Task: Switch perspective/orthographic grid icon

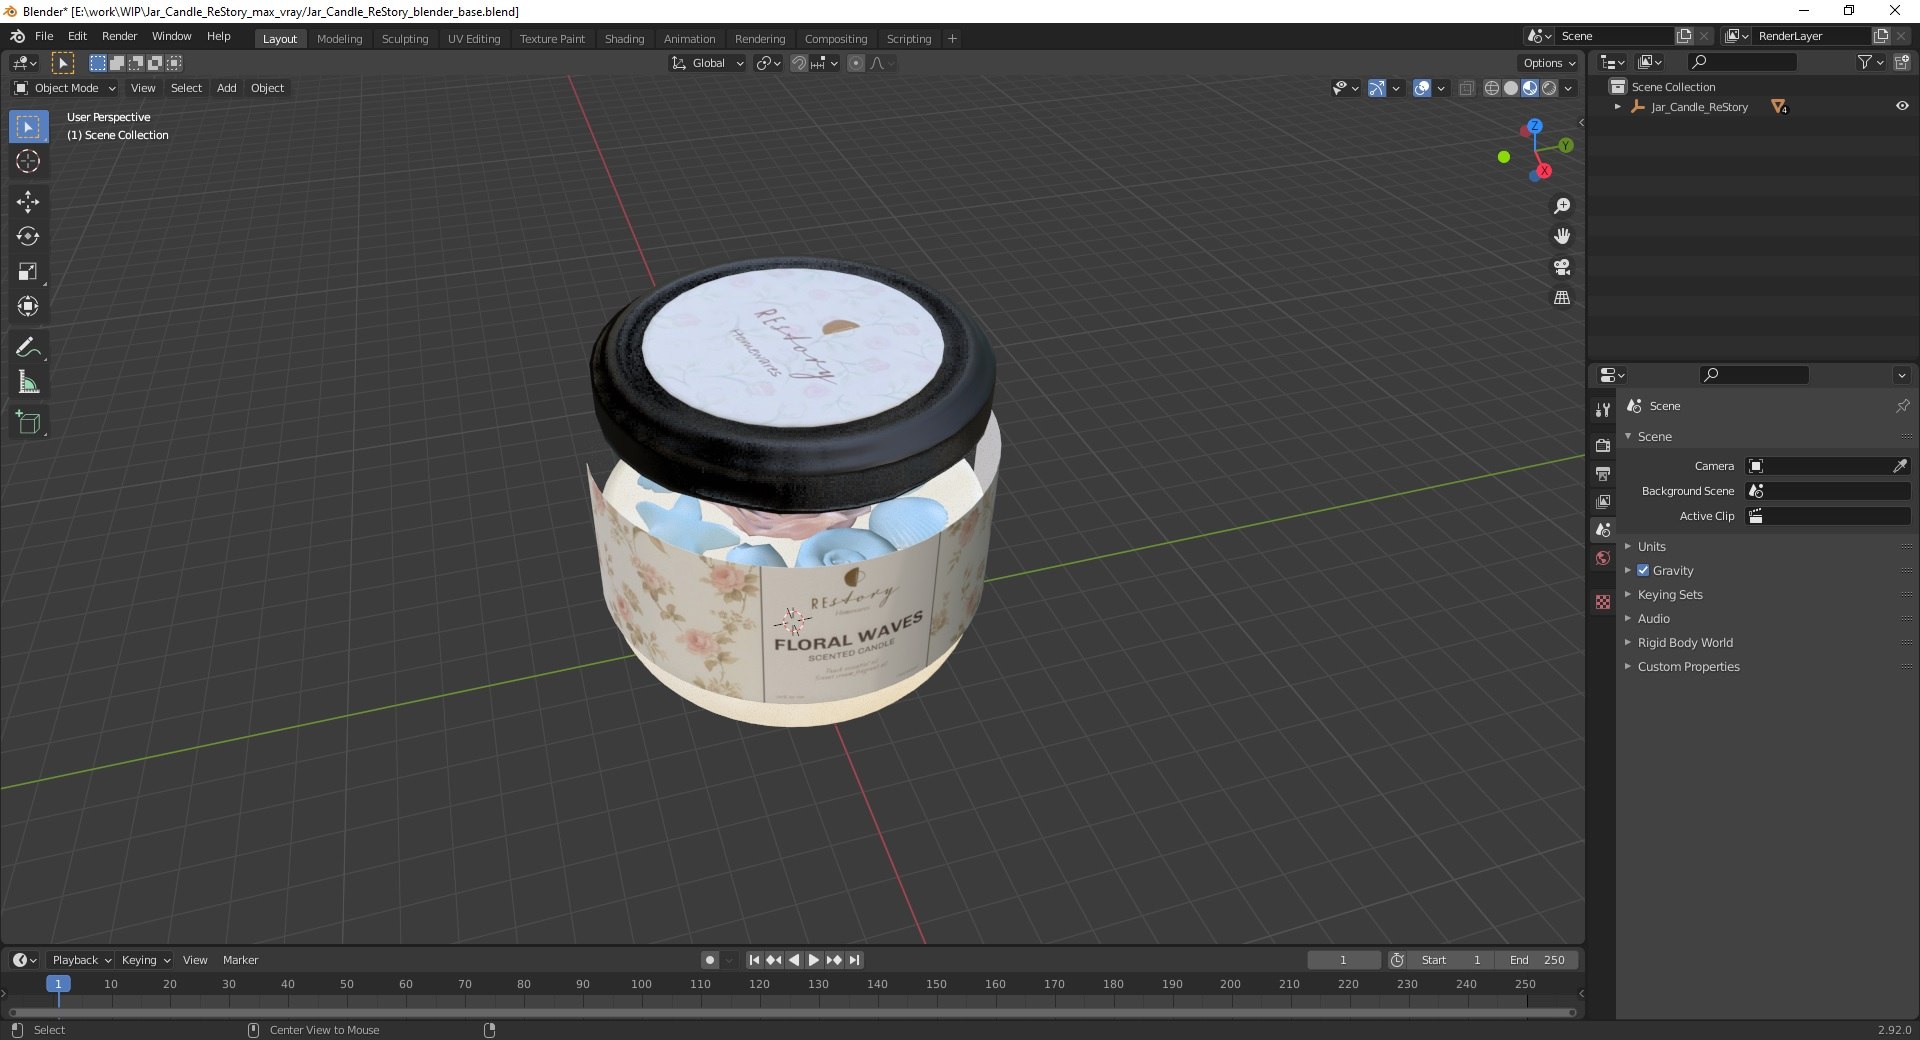Action: [x=1562, y=298]
